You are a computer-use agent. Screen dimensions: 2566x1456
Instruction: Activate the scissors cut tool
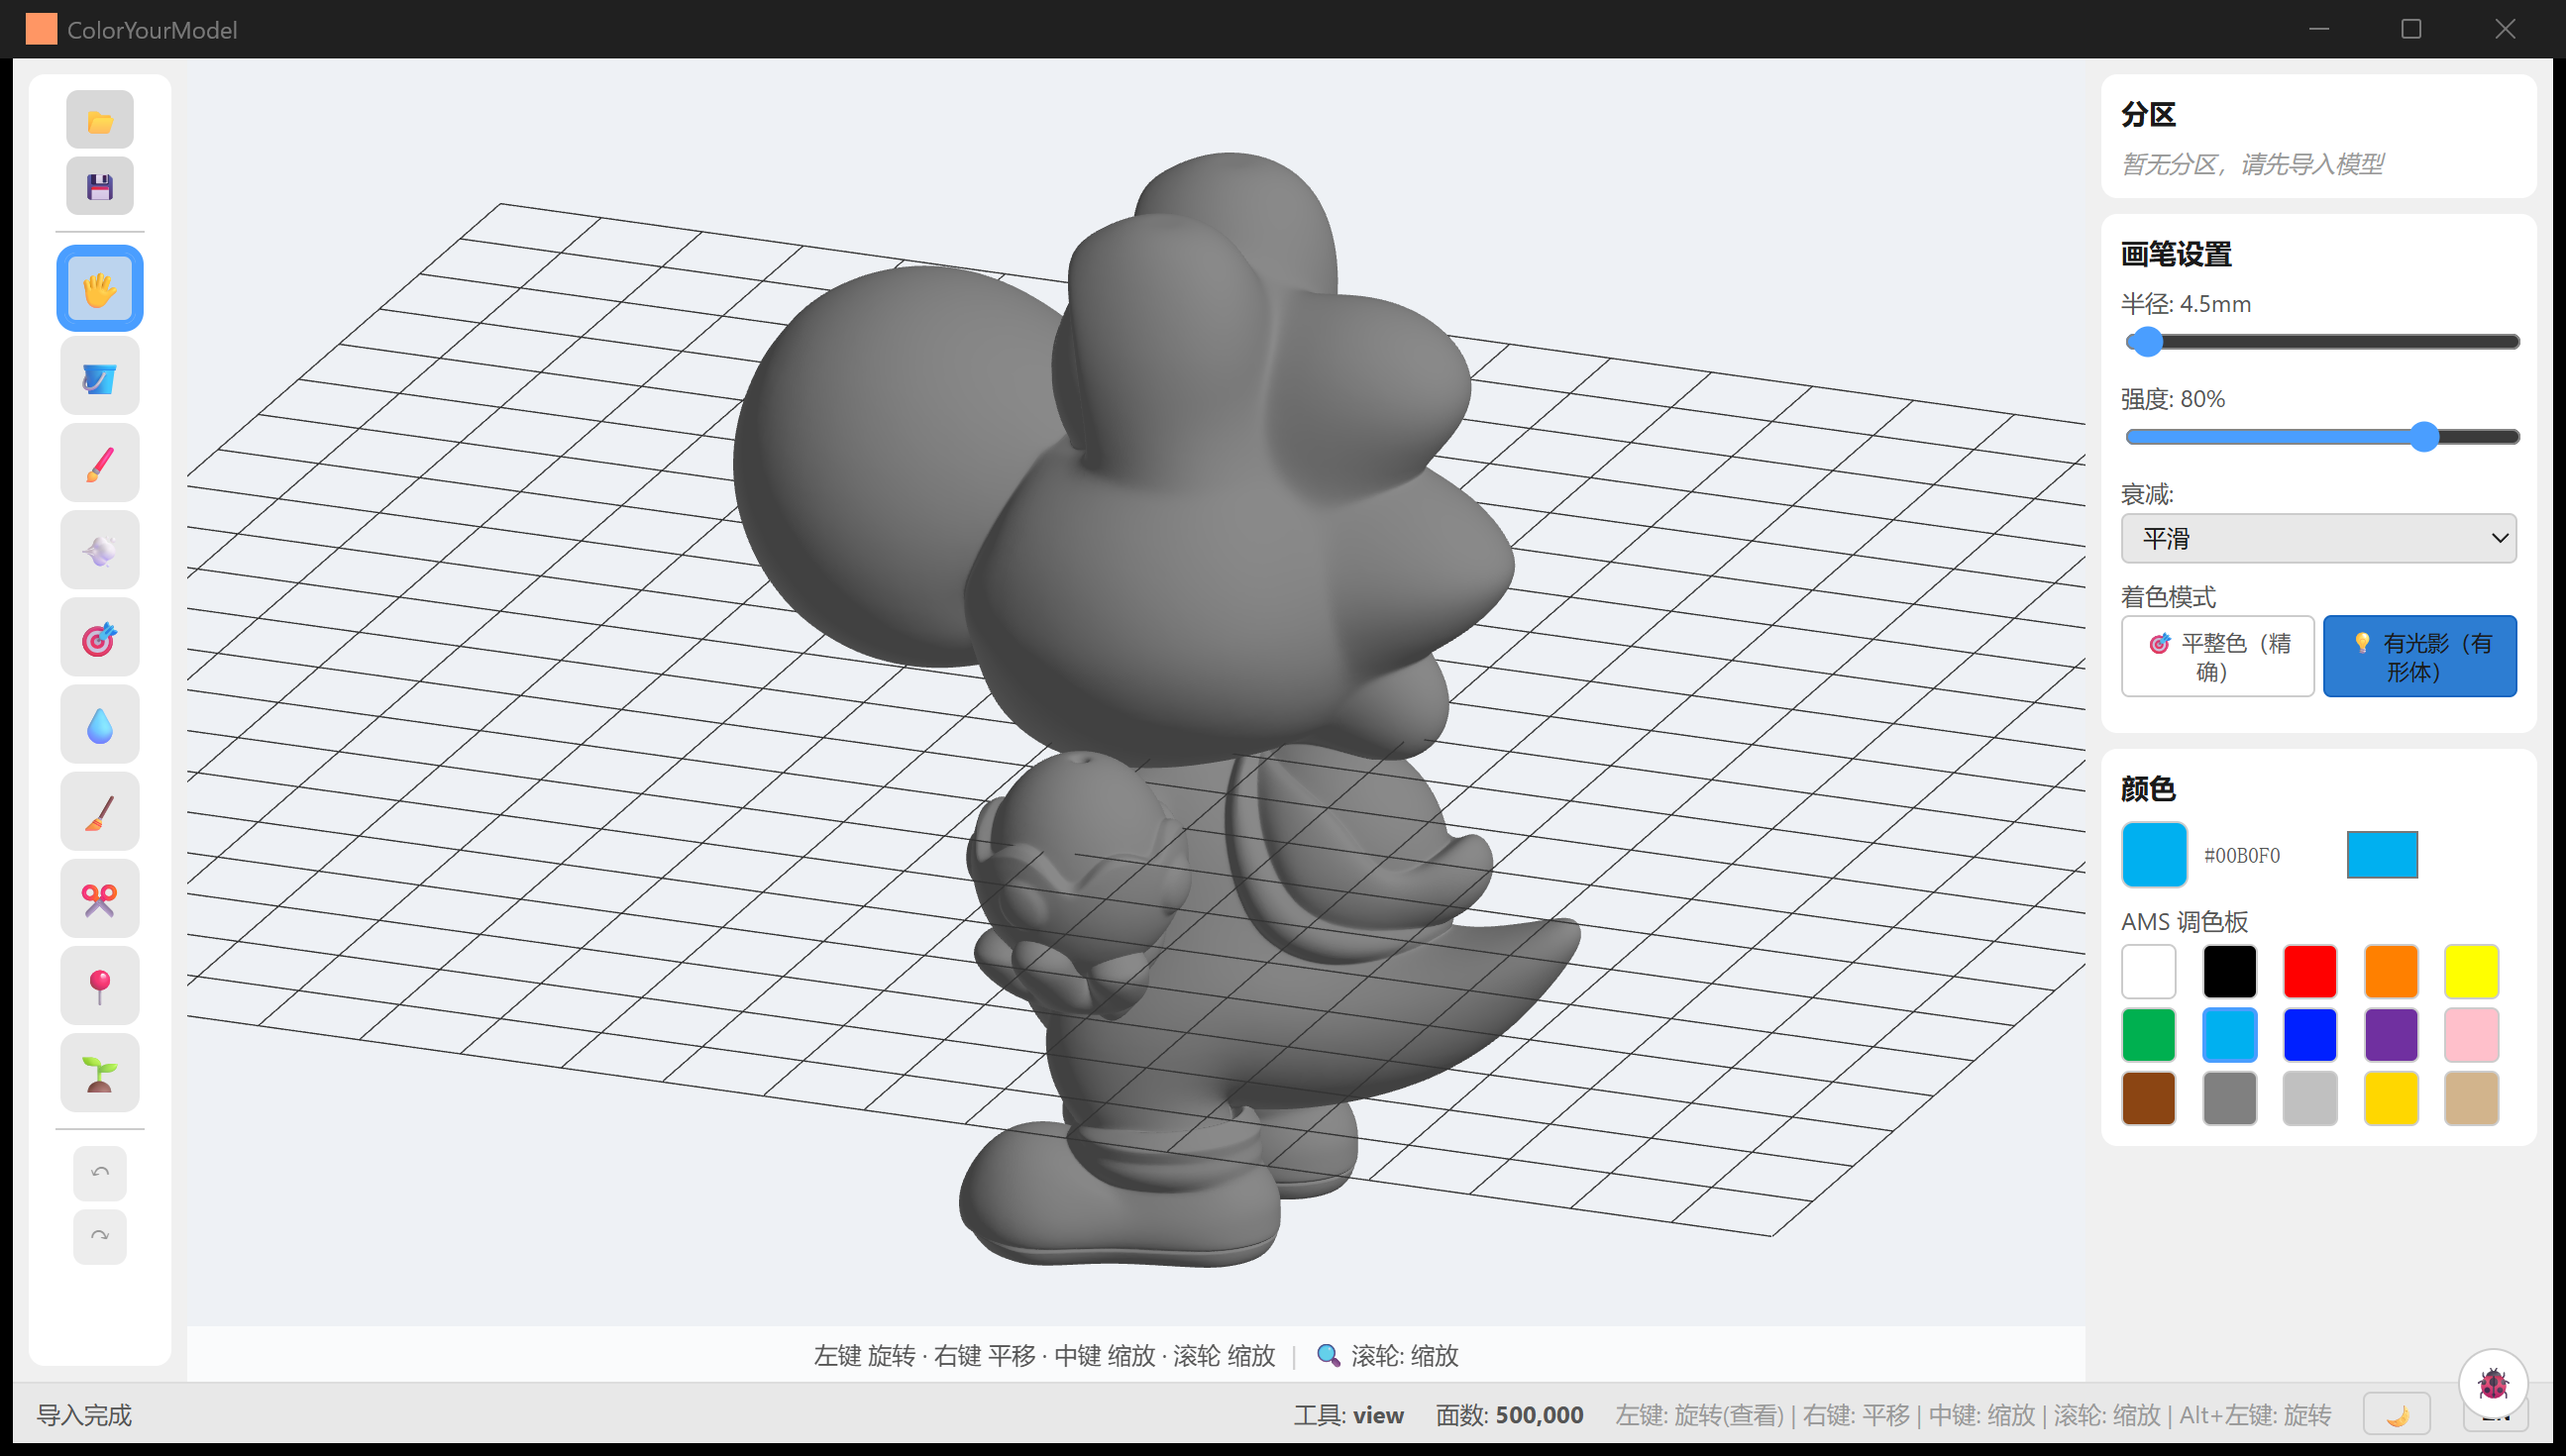click(100, 899)
